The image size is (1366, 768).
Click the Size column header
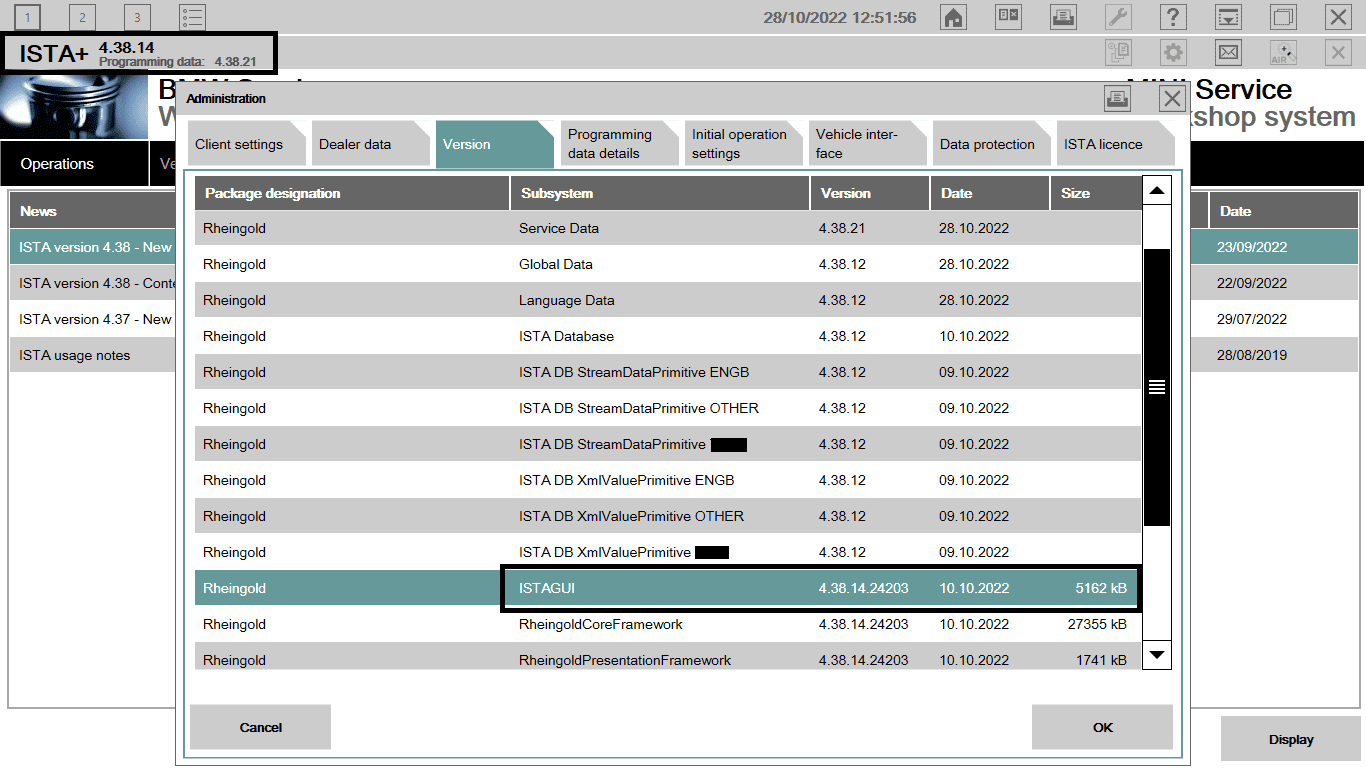(1096, 193)
